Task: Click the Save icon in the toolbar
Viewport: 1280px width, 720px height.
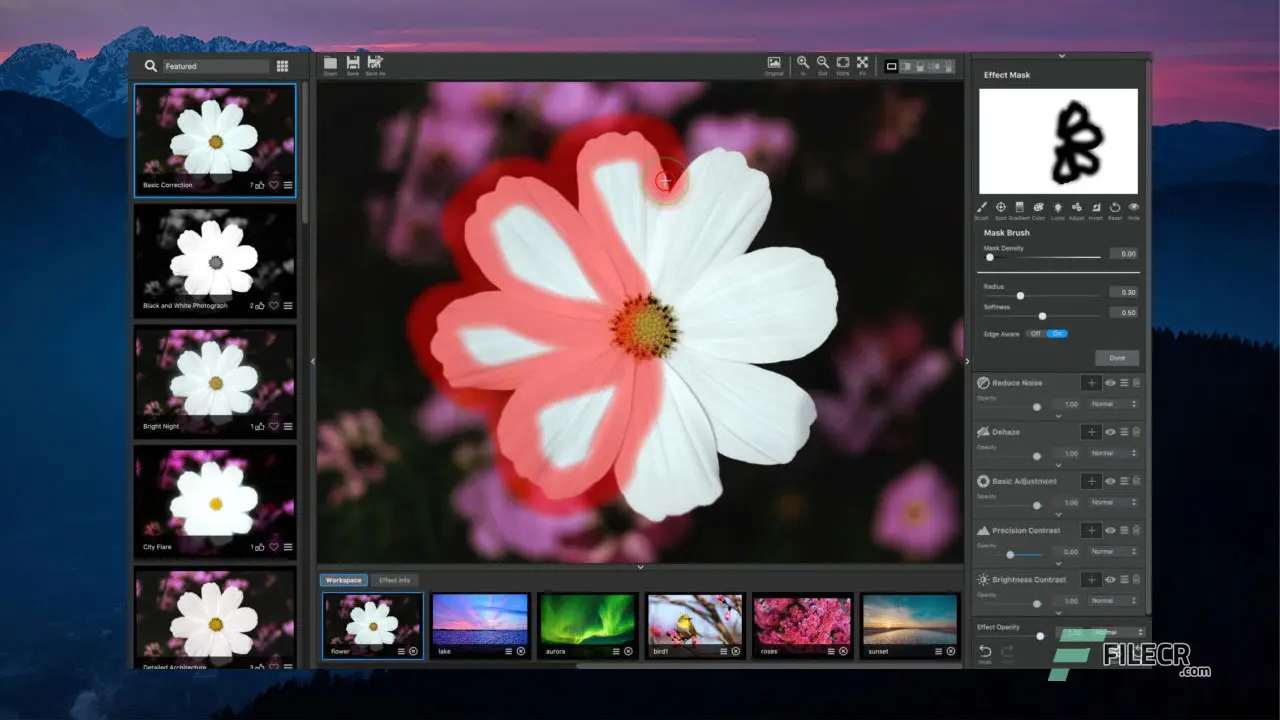Action: (353, 63)
